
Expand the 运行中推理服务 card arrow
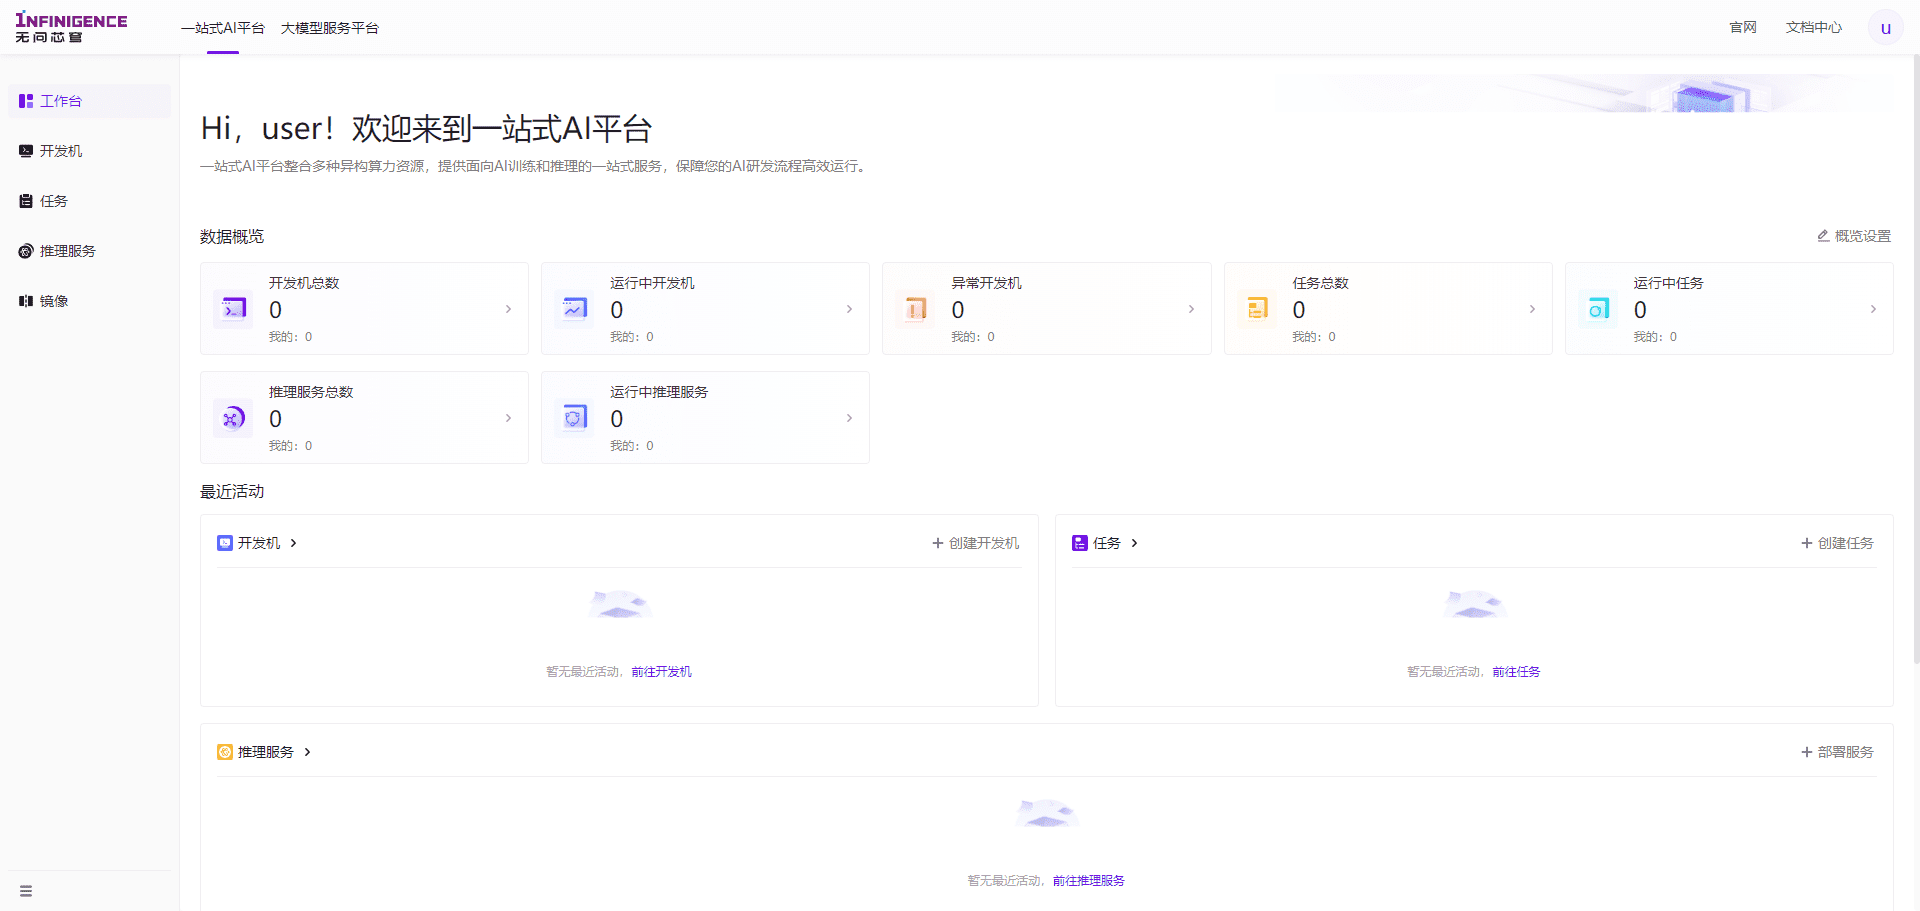coord(849,418)
